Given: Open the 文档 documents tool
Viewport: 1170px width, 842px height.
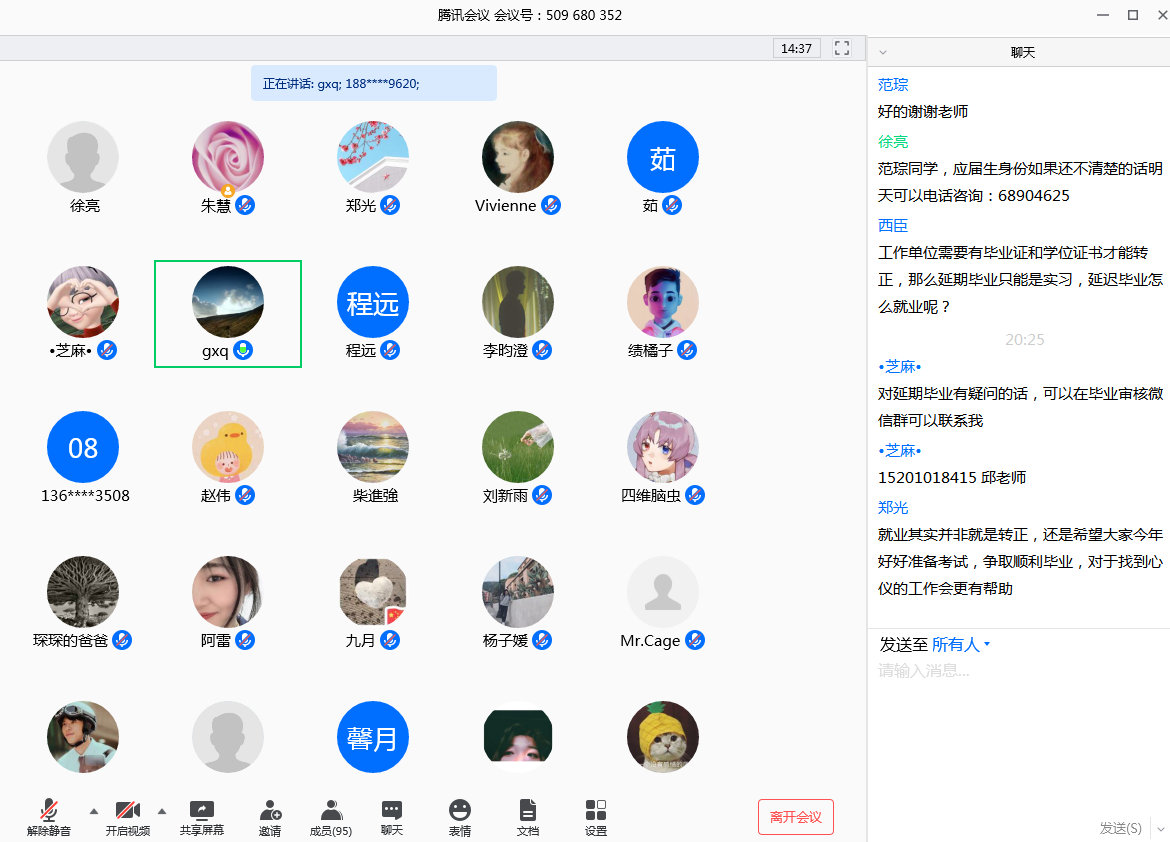Looking at the screenshot, I should [528, 817].
